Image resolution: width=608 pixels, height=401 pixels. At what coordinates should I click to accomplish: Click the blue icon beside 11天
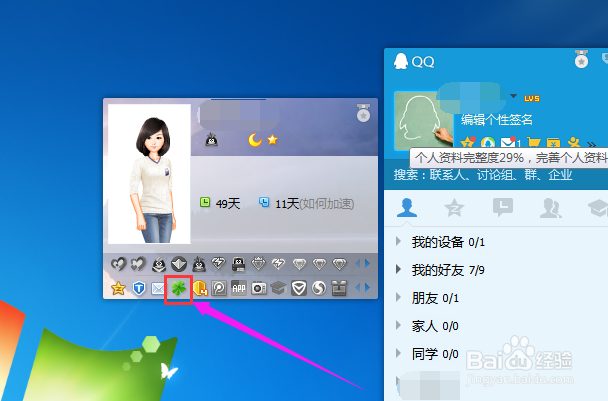click(264, 202)
